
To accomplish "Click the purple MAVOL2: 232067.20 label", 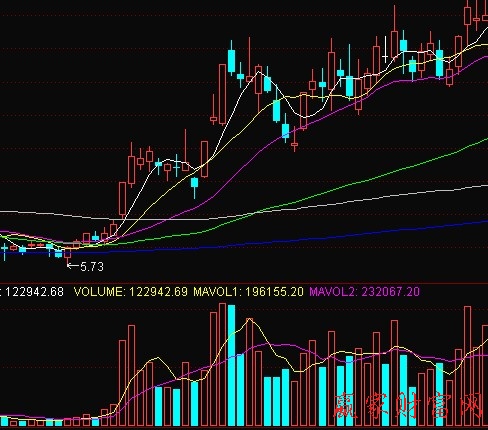I will coord(364,292).
